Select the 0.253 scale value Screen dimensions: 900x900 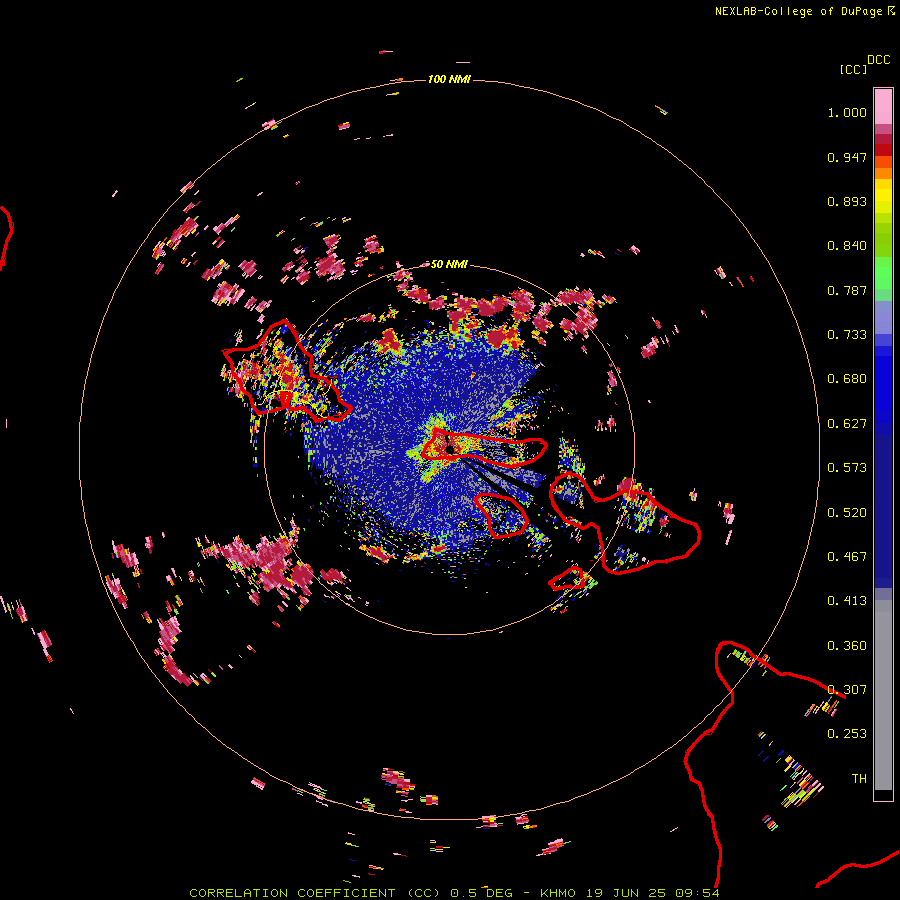click(x=847, y=734)
